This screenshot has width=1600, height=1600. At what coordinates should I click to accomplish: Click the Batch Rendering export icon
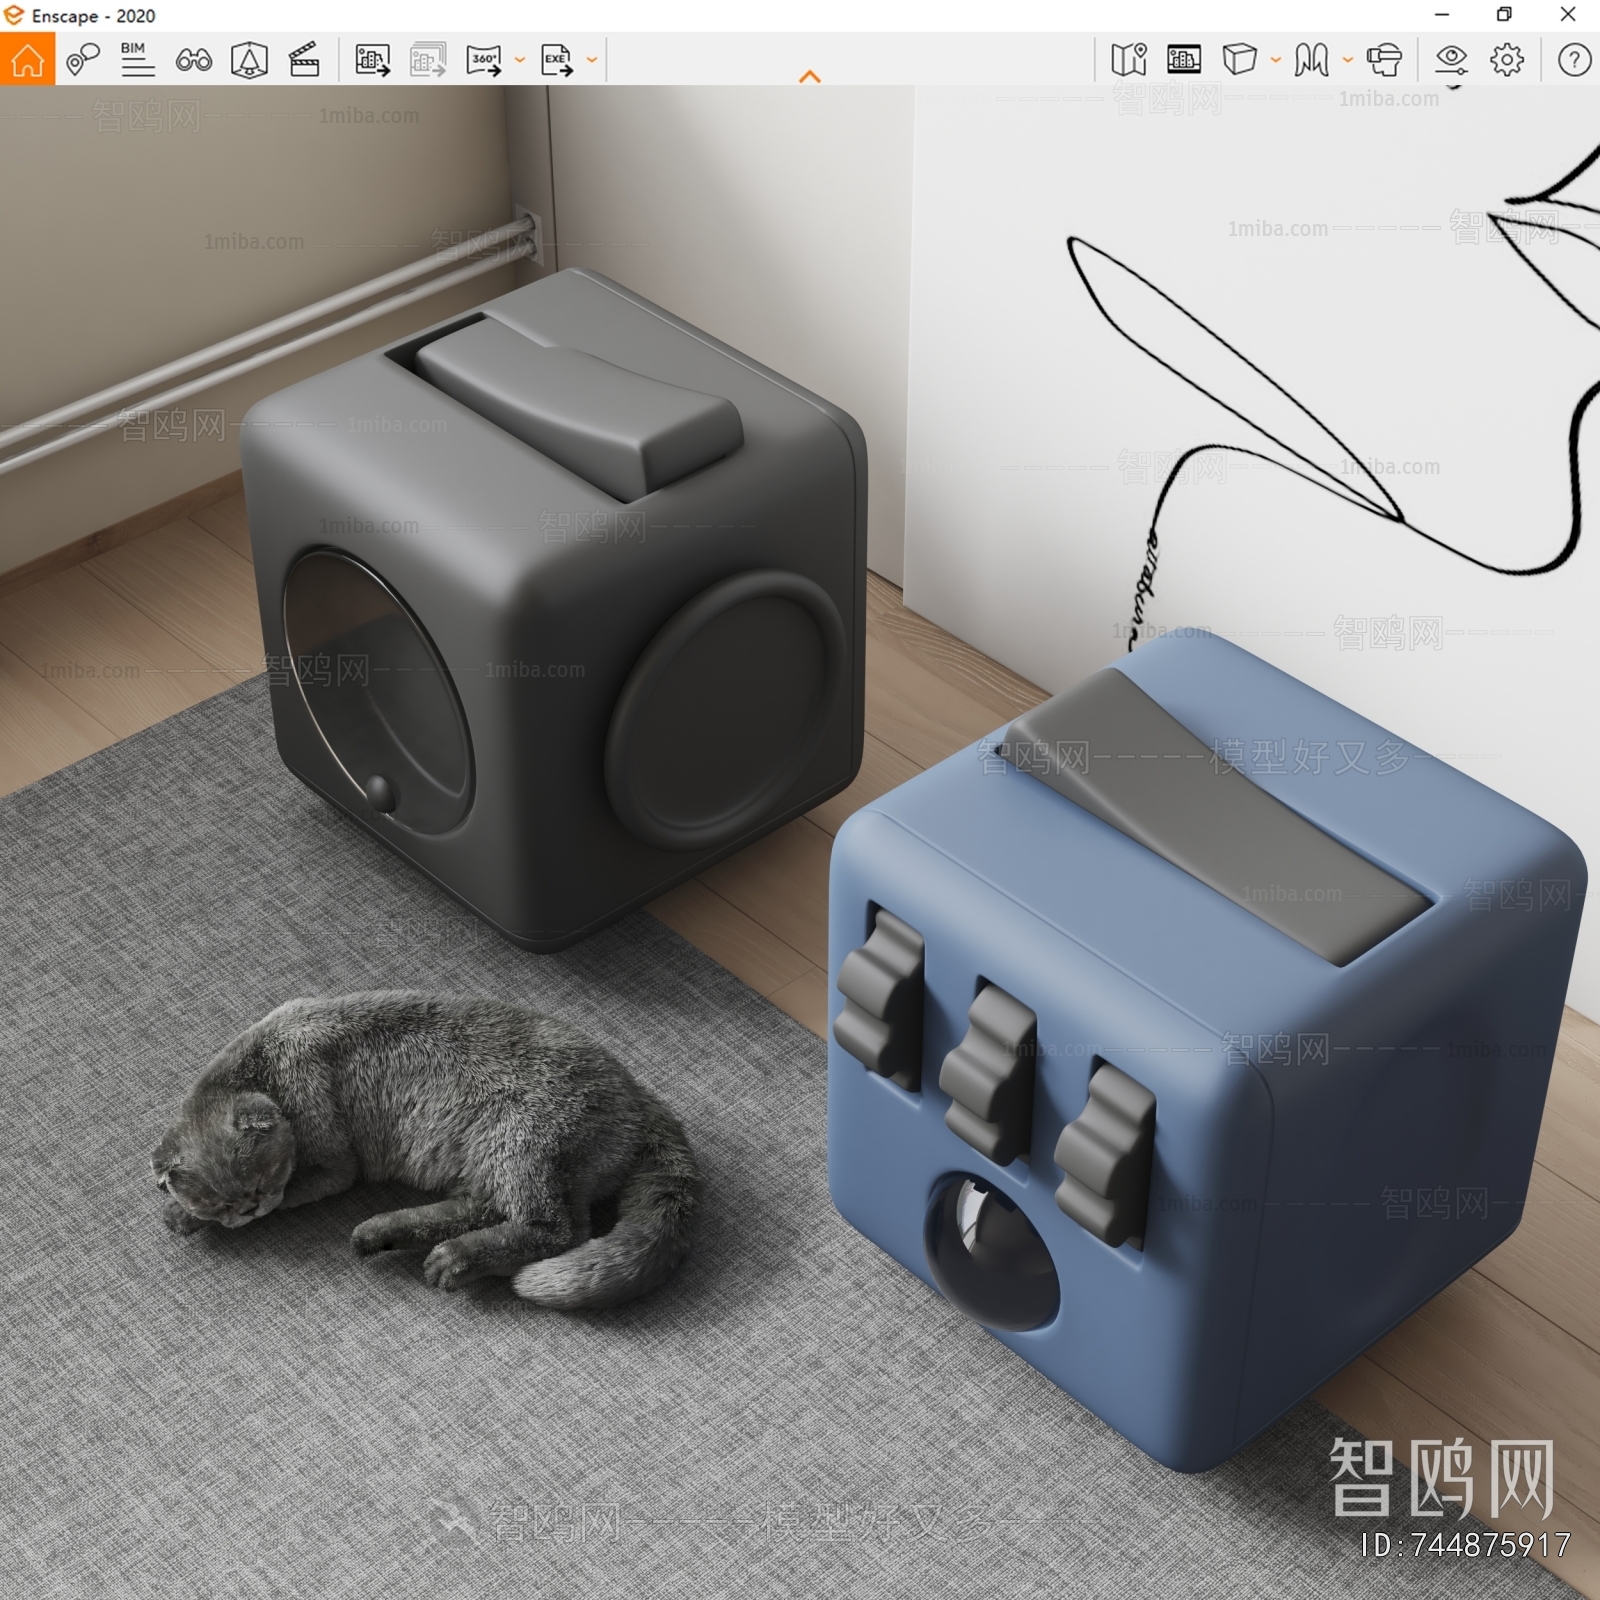428,60
